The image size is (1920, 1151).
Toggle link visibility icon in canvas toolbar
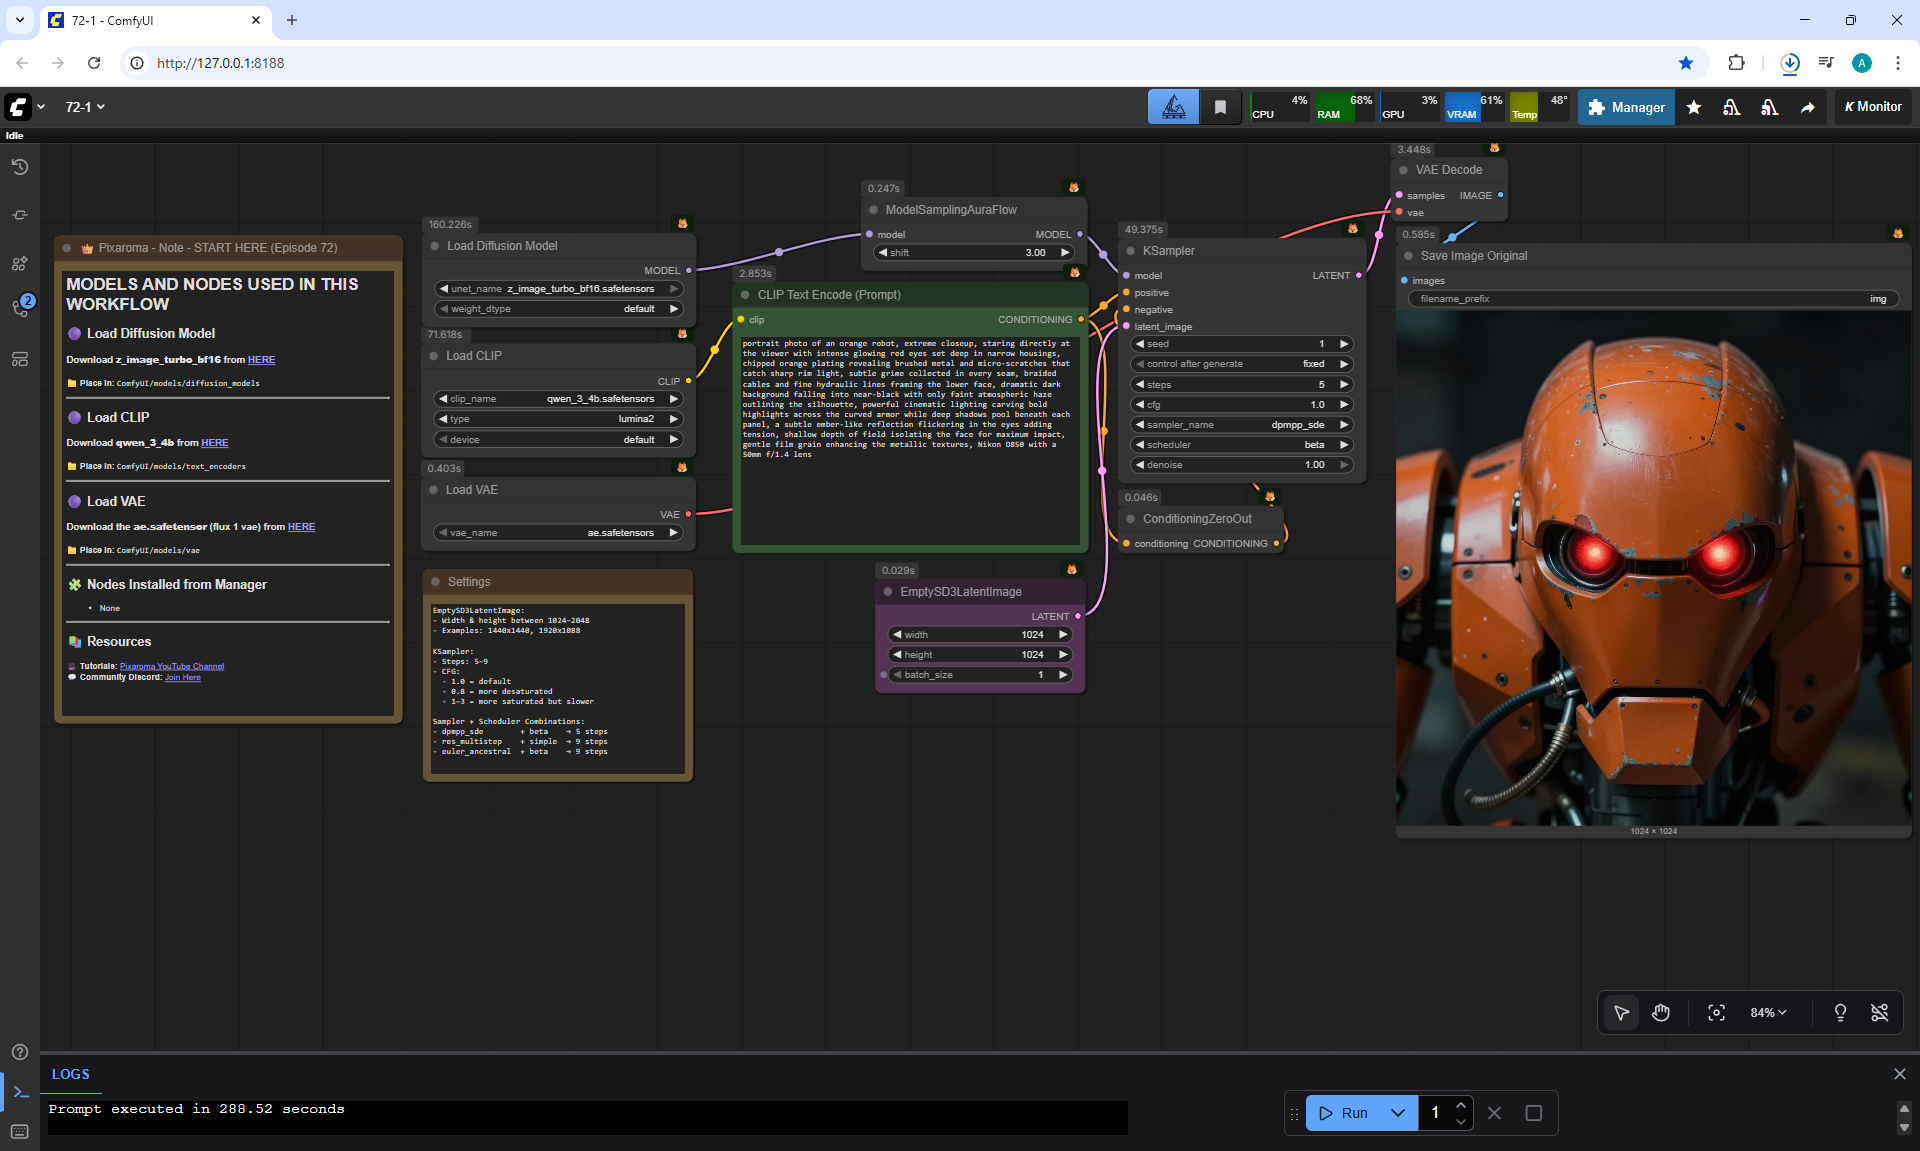(1879, 1013)
